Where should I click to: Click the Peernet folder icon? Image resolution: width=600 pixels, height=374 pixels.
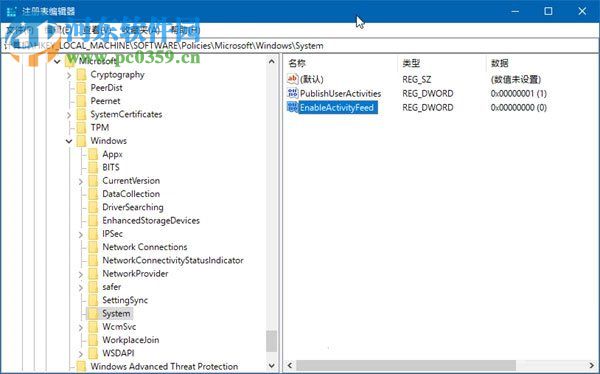click(81, 101)
